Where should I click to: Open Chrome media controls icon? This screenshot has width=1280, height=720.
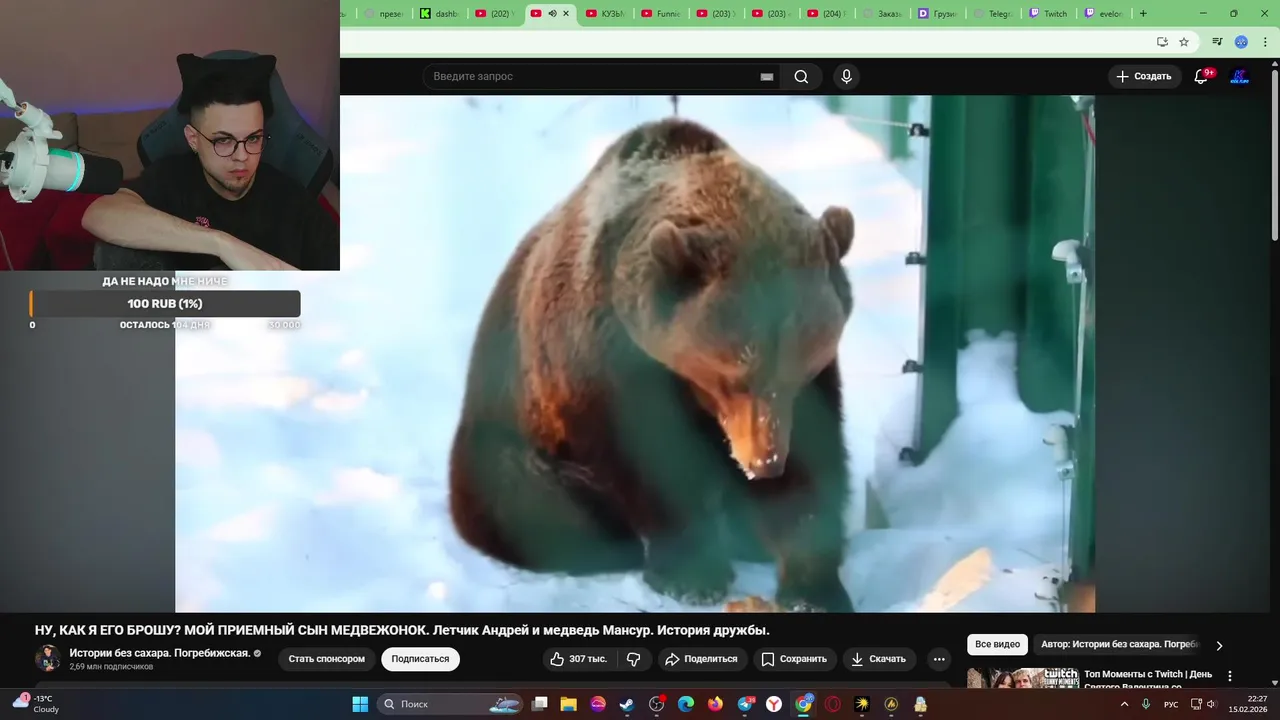tap(1217, 42)
